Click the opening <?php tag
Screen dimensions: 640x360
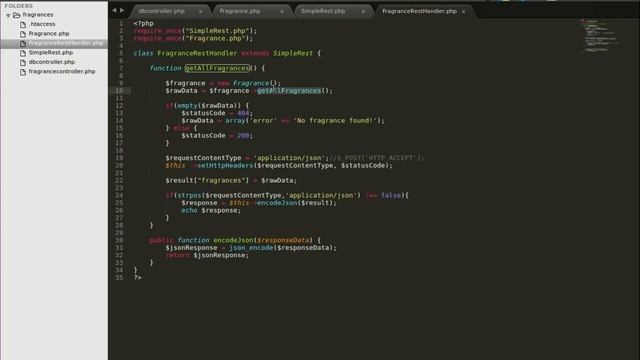point(143,23)
